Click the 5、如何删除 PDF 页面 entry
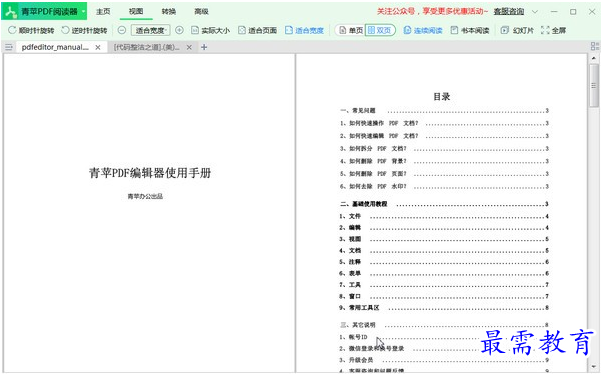Image resolution: width=602 pixels, height=374 pixels. (444, 174)
